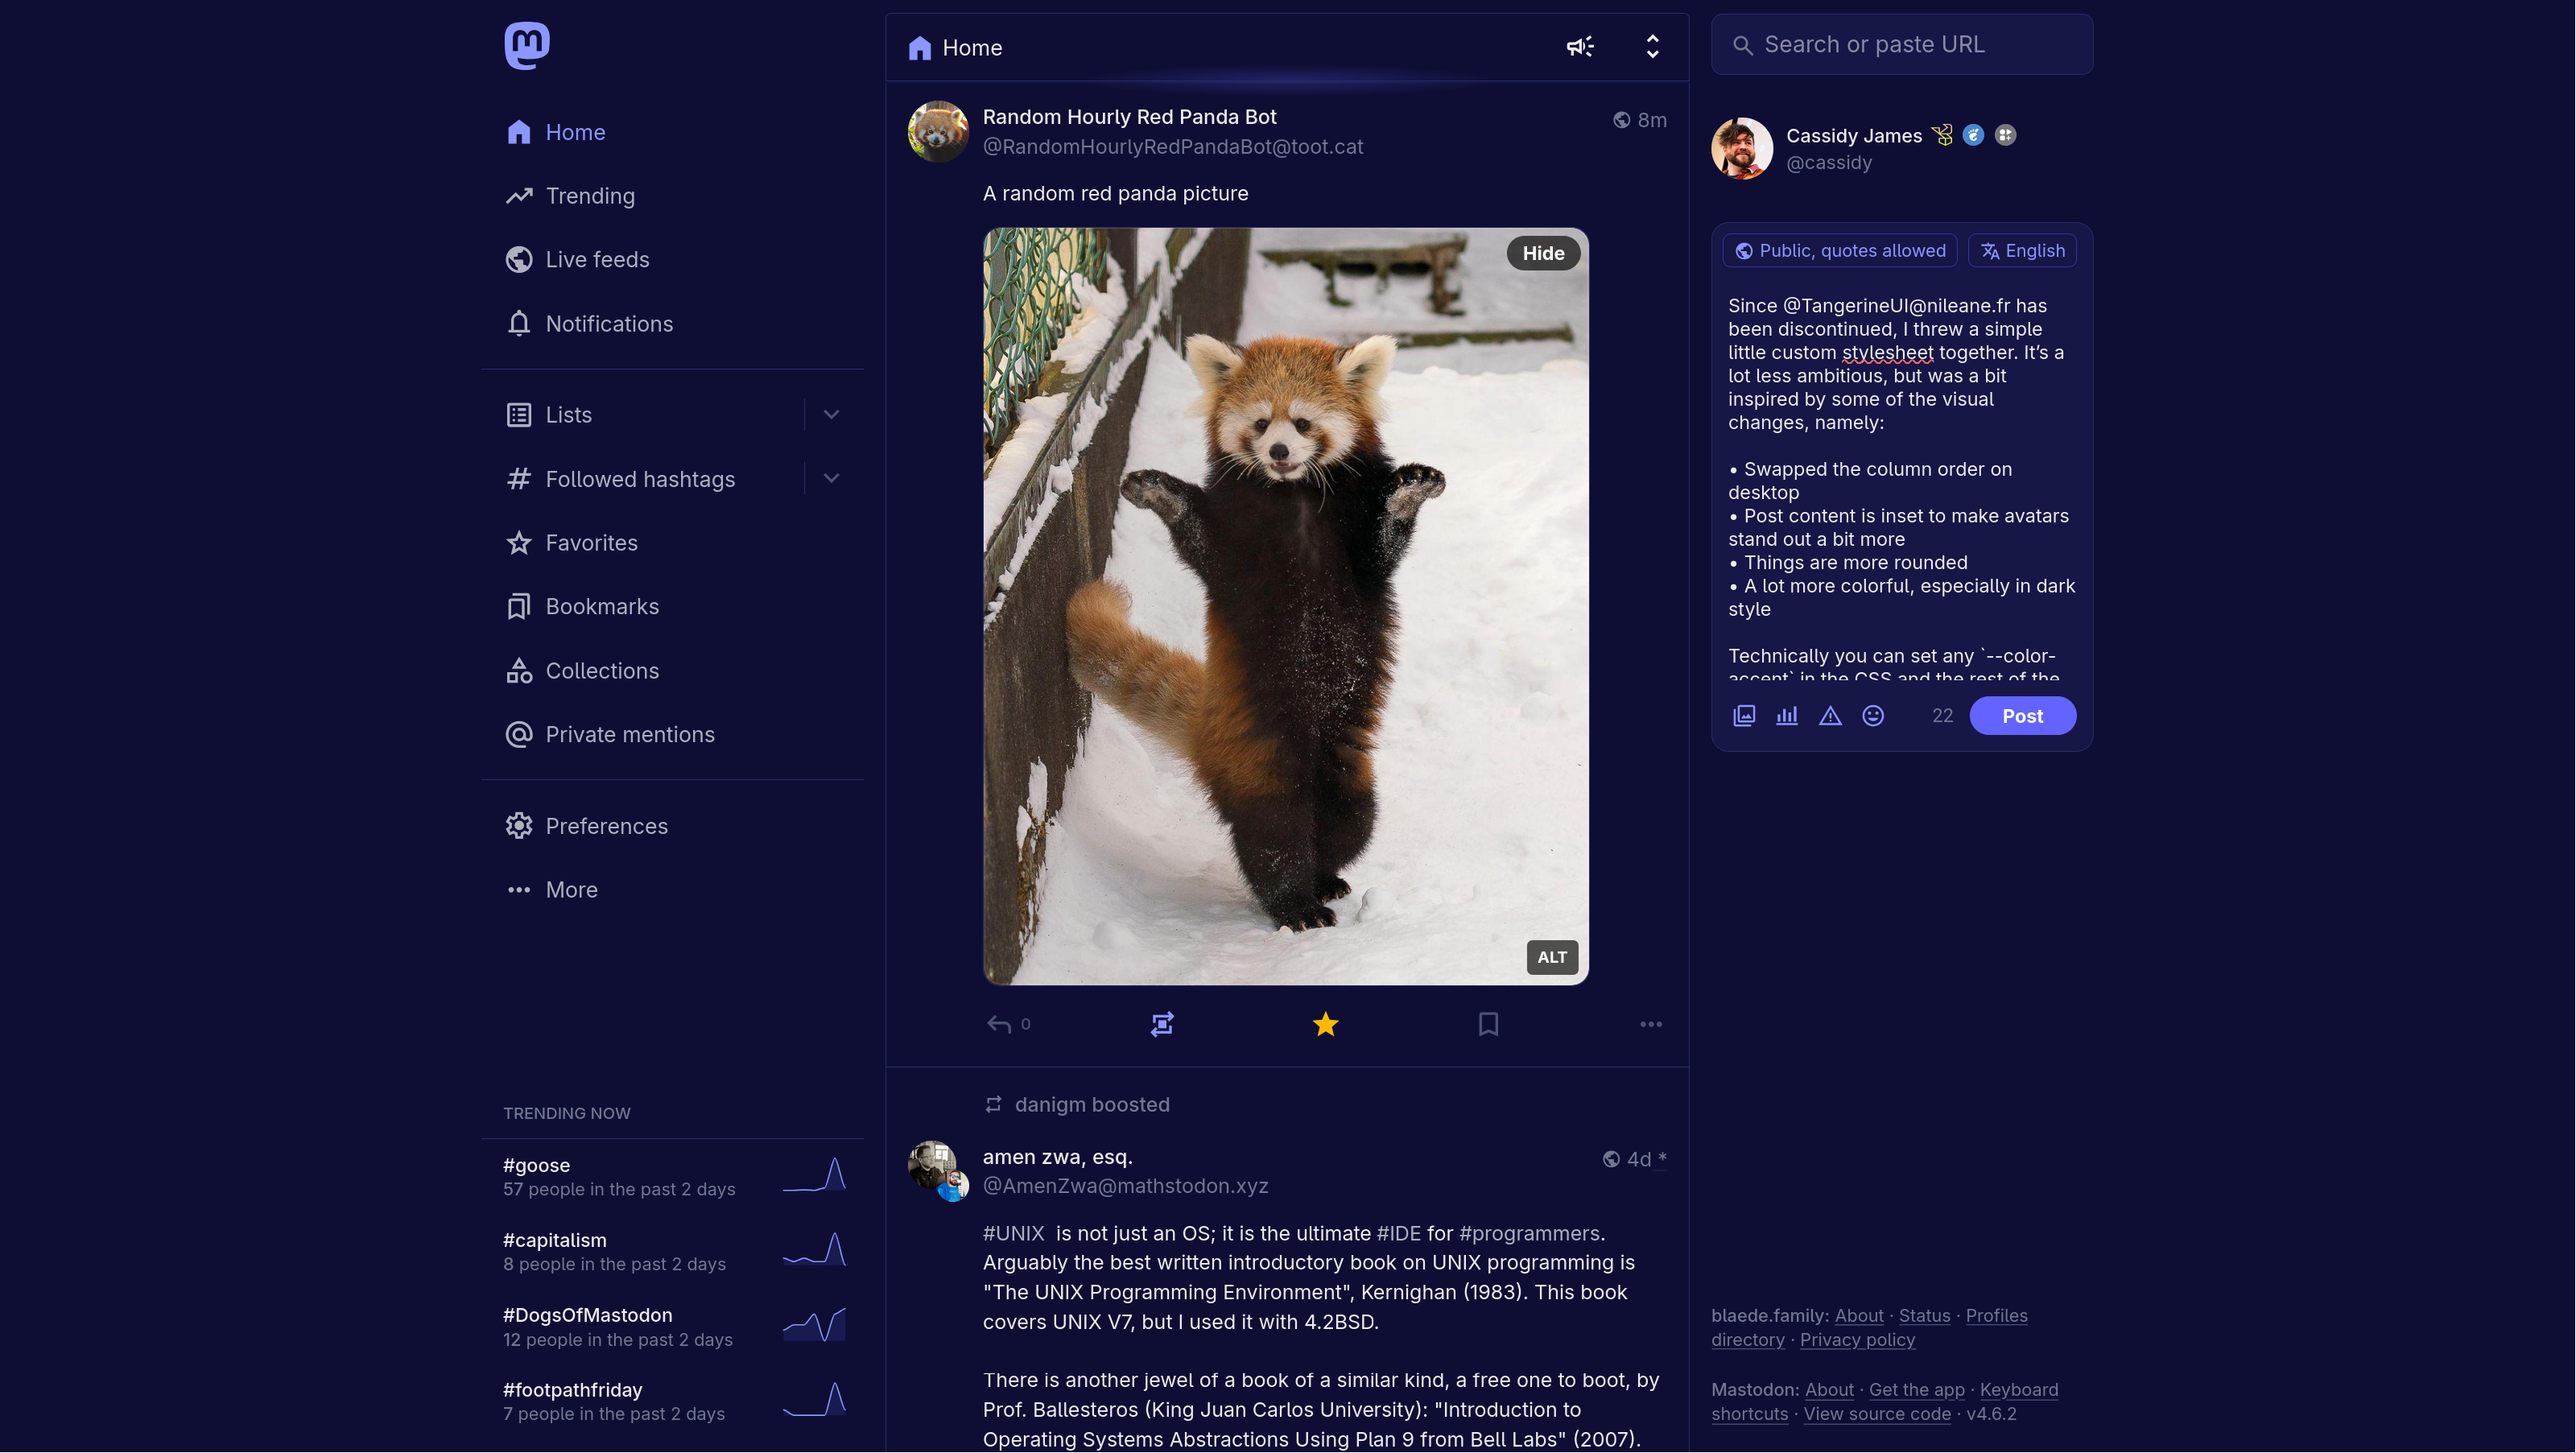Screen dimensions: 2576x1453
Task: Open Notifications
Action: coord(589,324)
